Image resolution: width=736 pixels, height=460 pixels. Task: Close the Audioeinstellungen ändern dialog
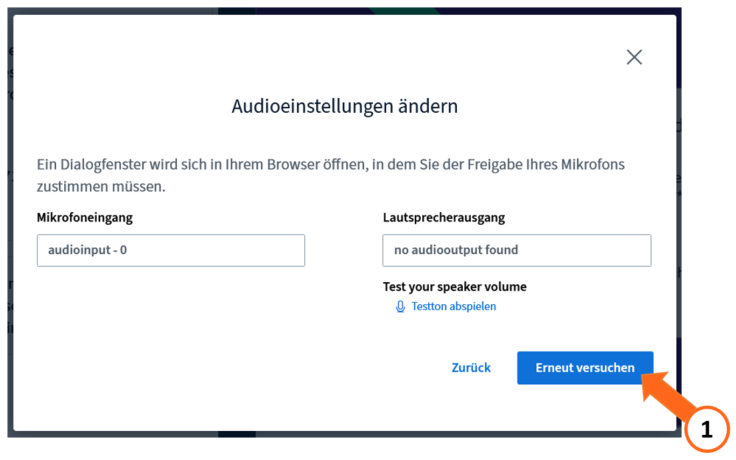point(634,57)
